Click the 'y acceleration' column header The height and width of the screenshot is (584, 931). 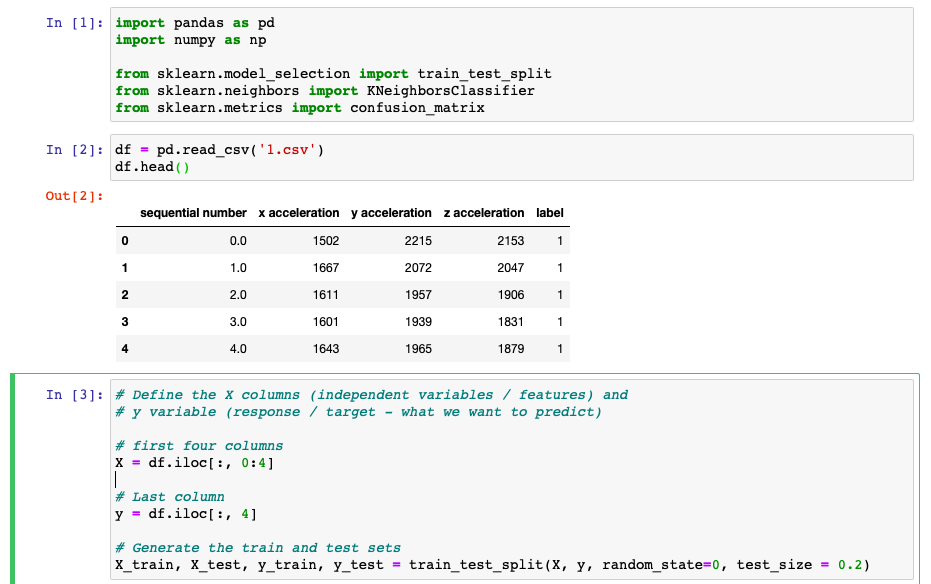[x=391, y=213]
